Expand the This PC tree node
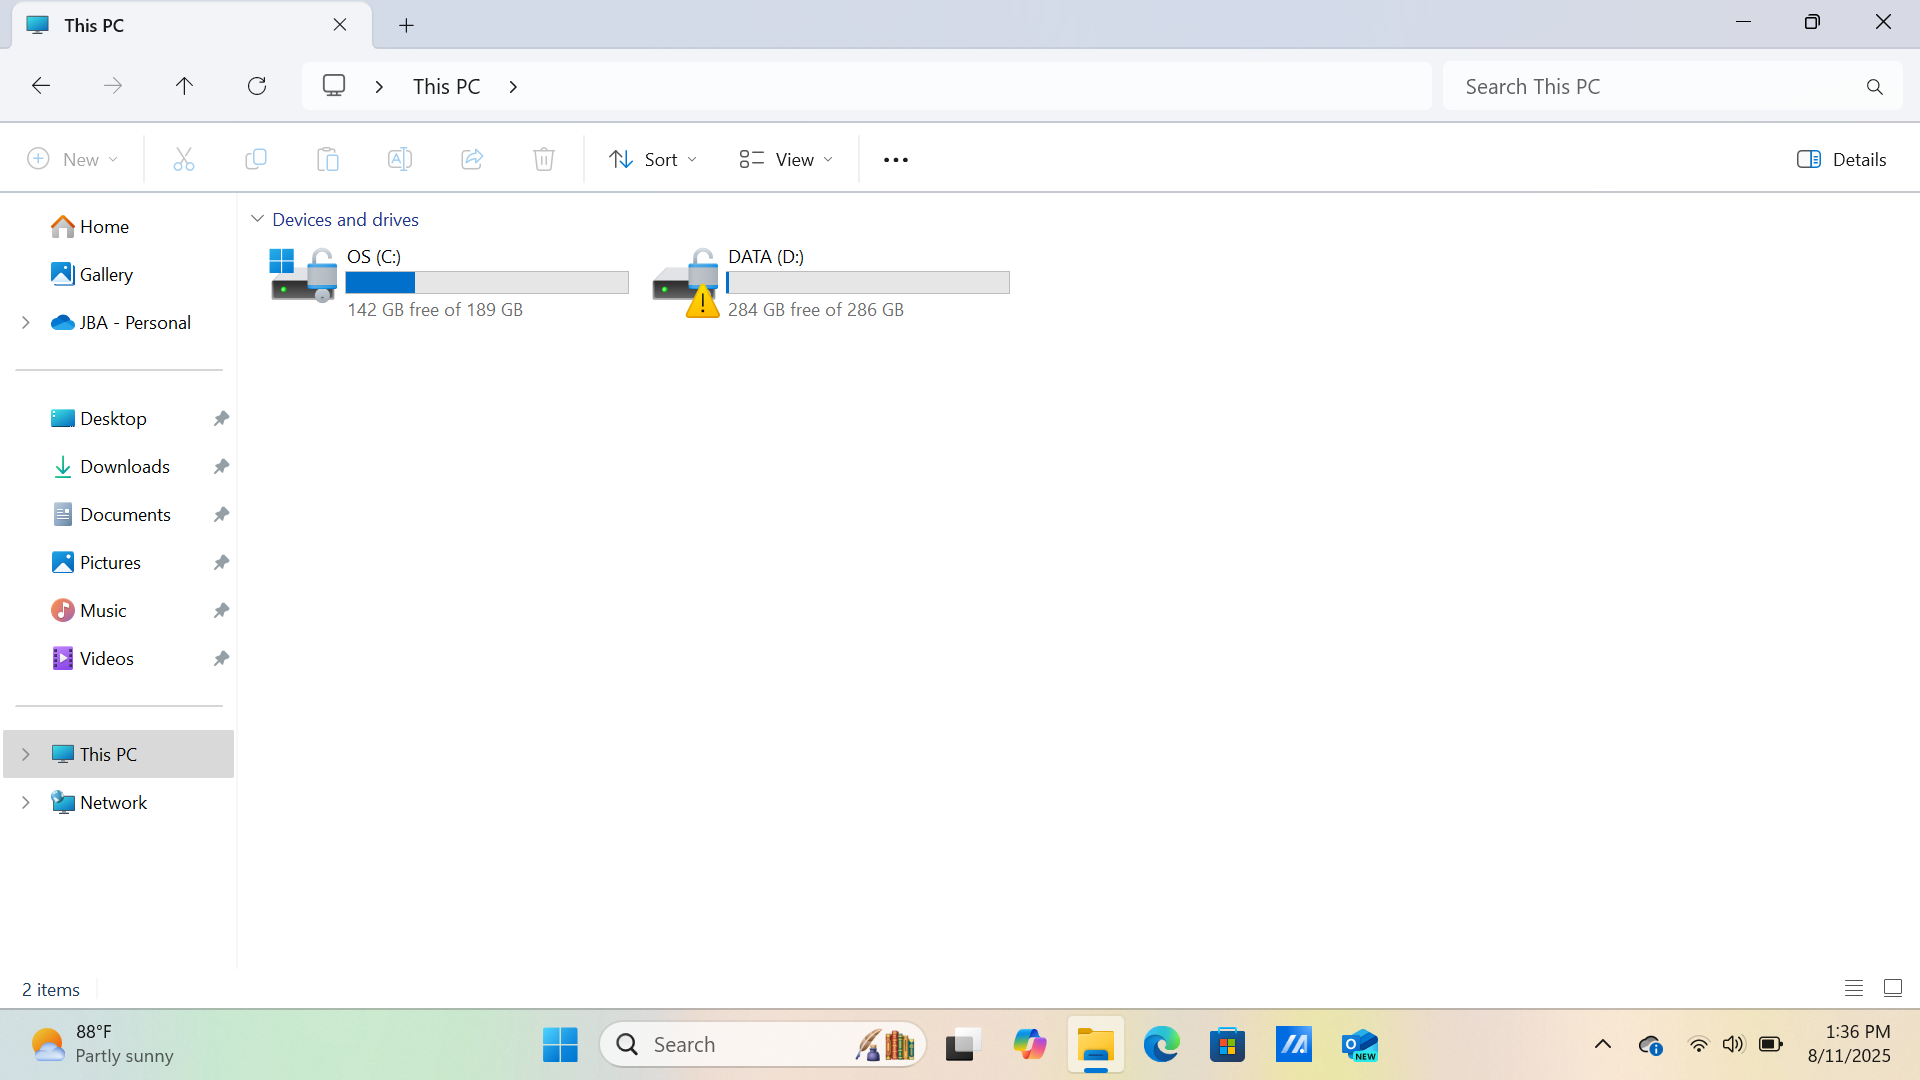 26,754
